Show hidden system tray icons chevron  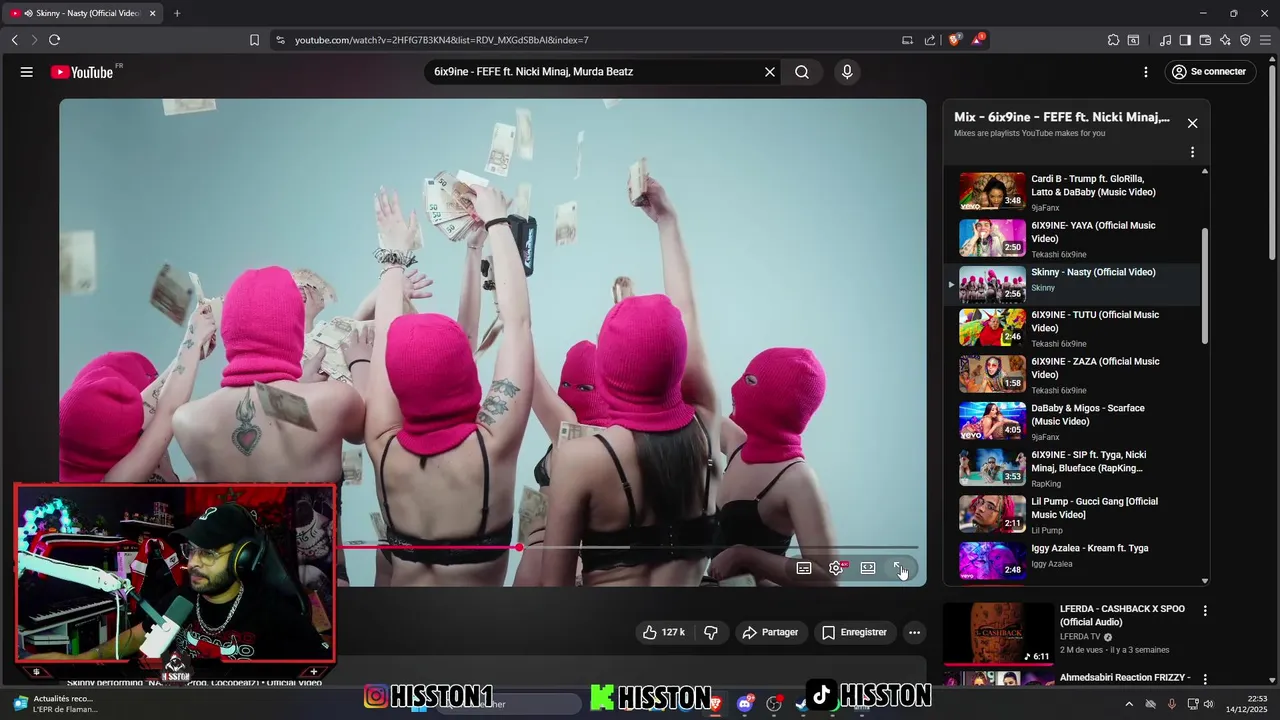click(1129, 704)
